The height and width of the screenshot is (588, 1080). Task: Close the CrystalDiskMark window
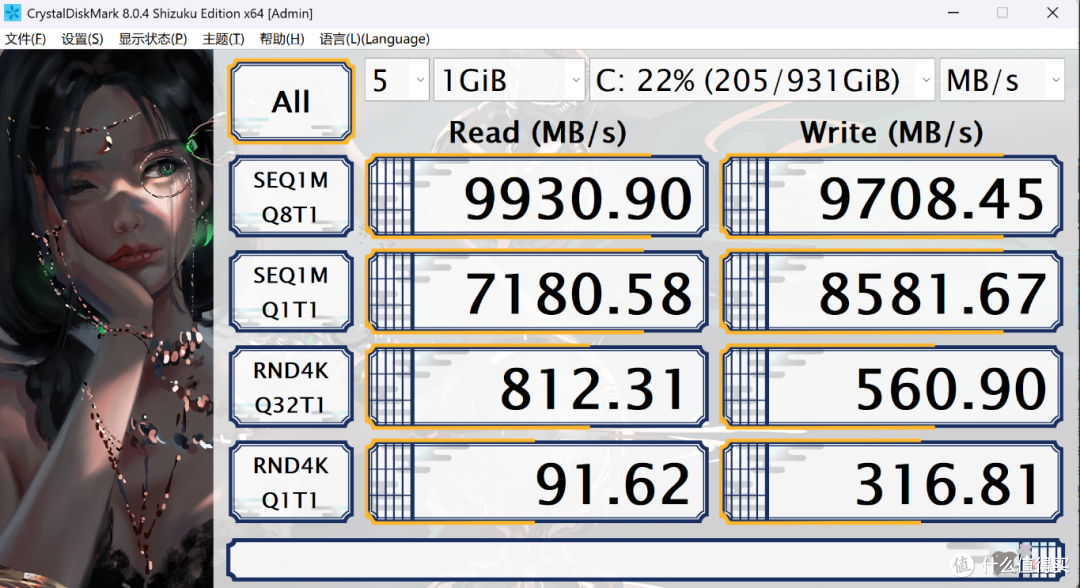(x=1052, y=13)
